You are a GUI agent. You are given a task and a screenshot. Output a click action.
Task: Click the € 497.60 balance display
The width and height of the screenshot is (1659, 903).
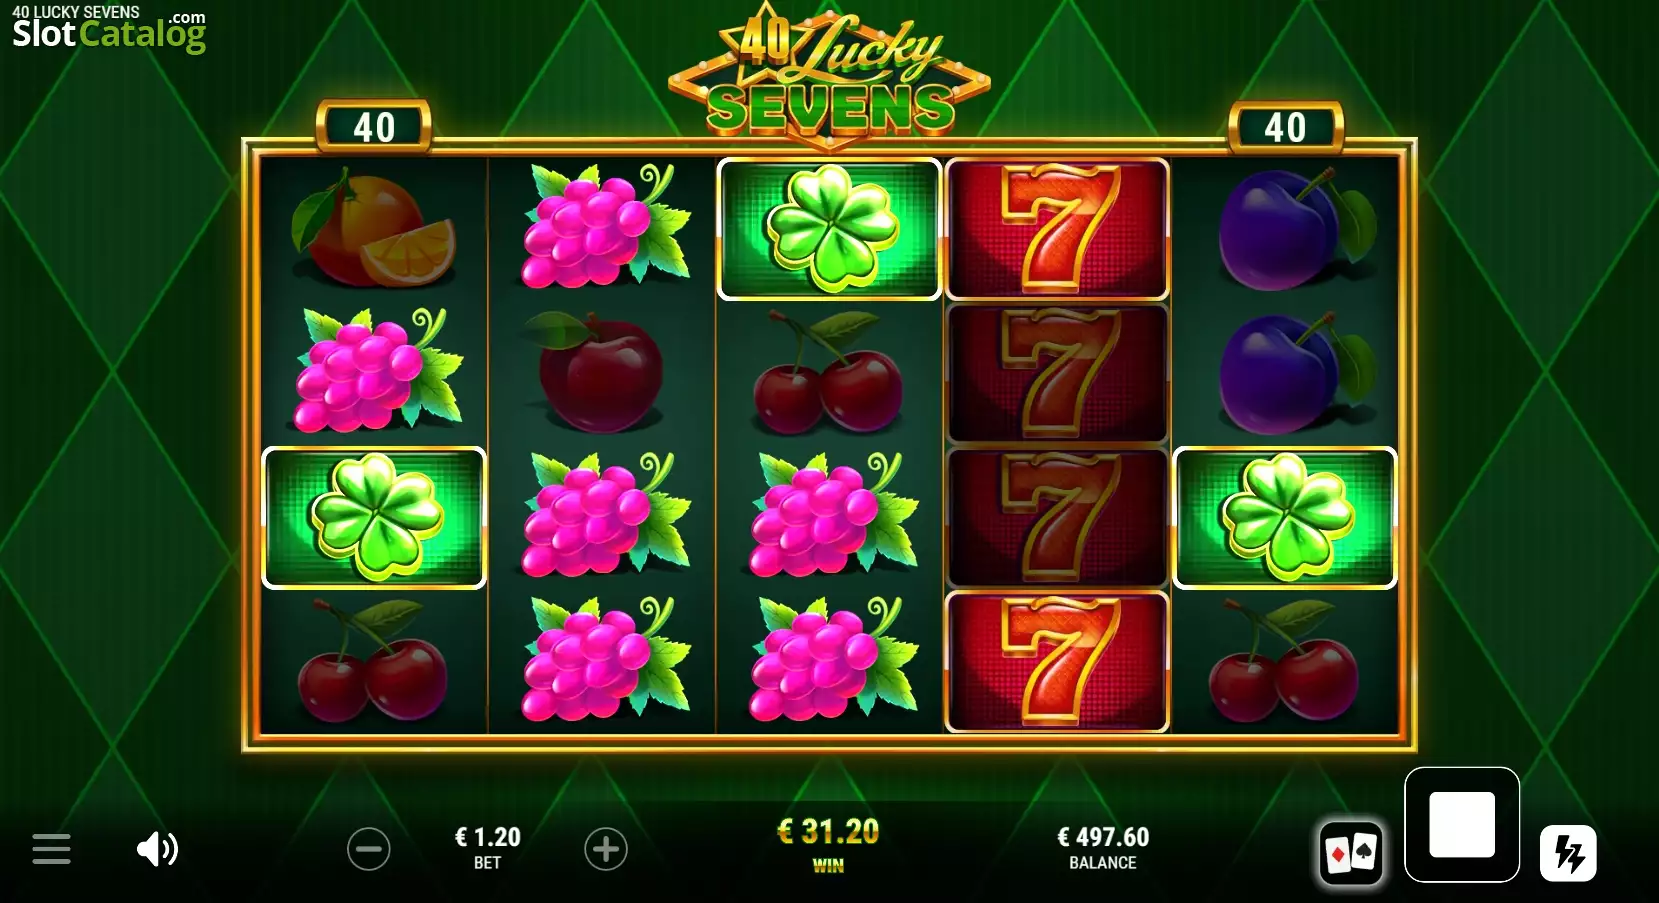[1103, 837]
